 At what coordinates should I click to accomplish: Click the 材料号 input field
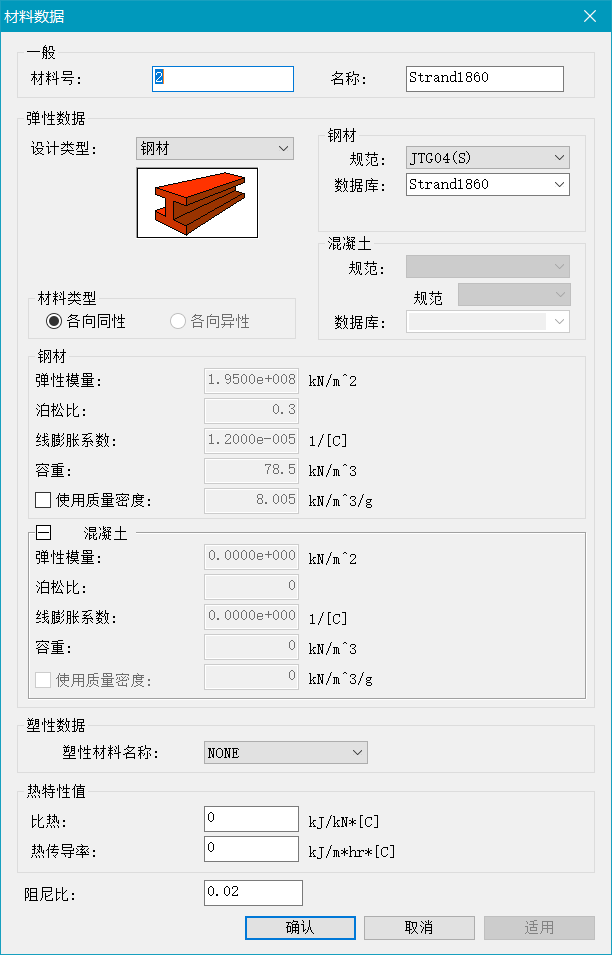223,78
